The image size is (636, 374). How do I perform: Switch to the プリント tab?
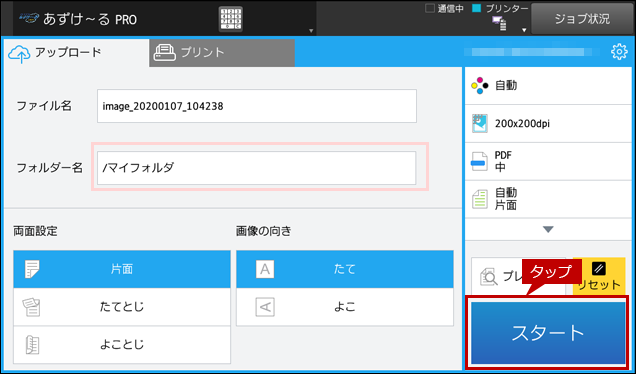222,53
